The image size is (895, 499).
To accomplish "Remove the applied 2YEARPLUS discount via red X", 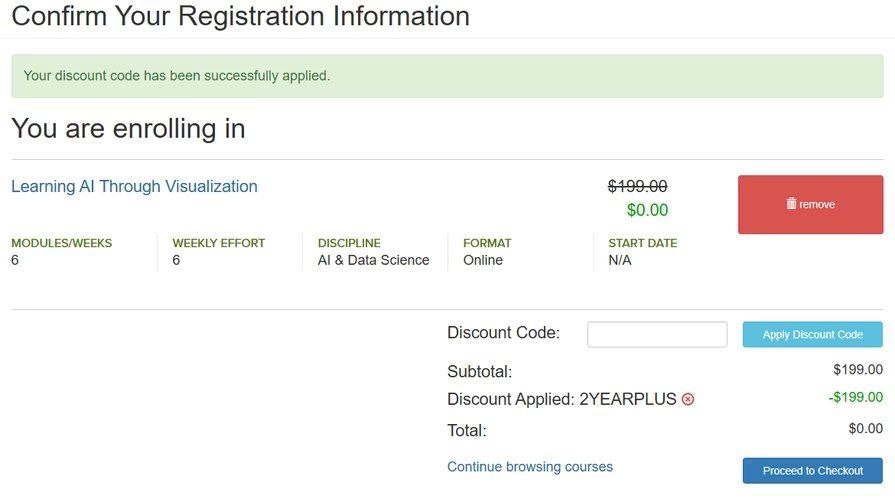I will coord(688,399).
